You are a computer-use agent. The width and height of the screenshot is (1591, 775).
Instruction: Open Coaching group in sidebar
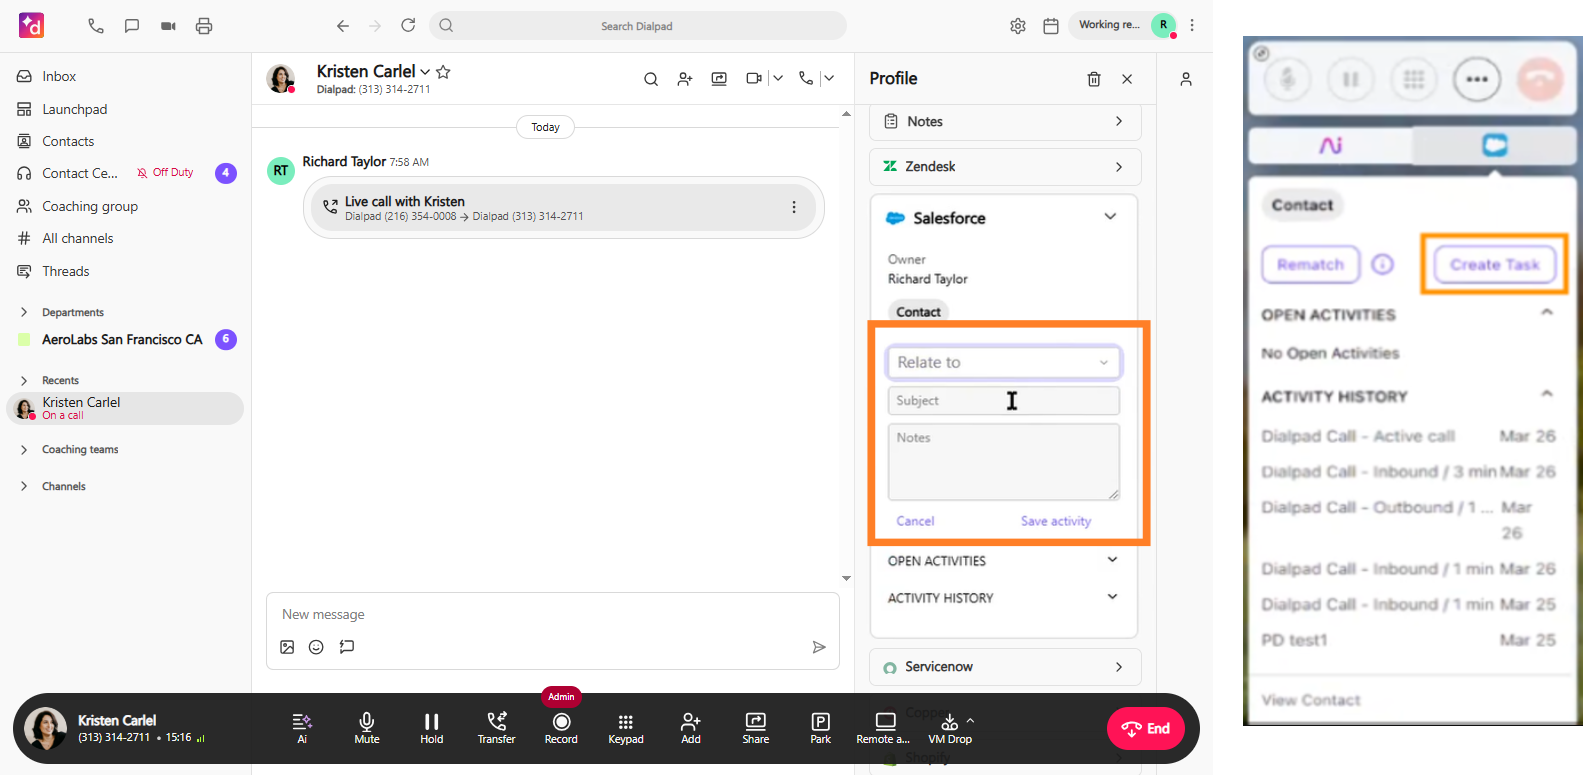[x=90, y=207]
